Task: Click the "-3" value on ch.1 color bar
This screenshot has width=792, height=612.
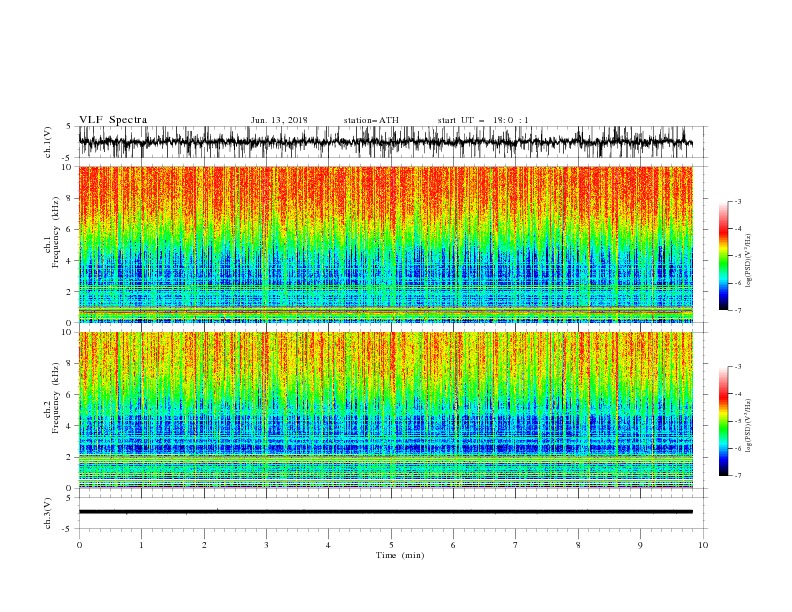Action: (x=738, y=201)
